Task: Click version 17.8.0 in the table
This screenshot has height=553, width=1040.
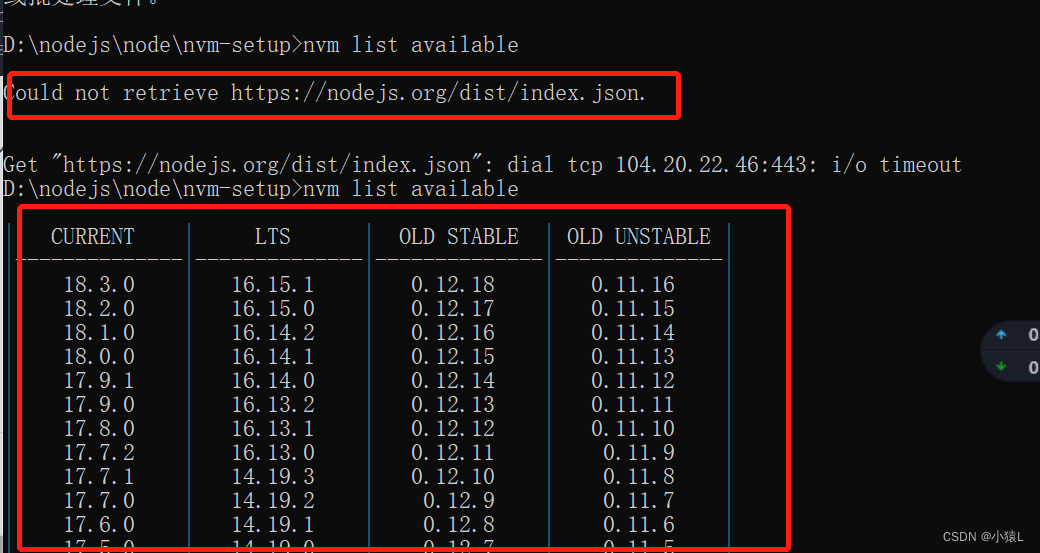Action: tap(99, 428)
